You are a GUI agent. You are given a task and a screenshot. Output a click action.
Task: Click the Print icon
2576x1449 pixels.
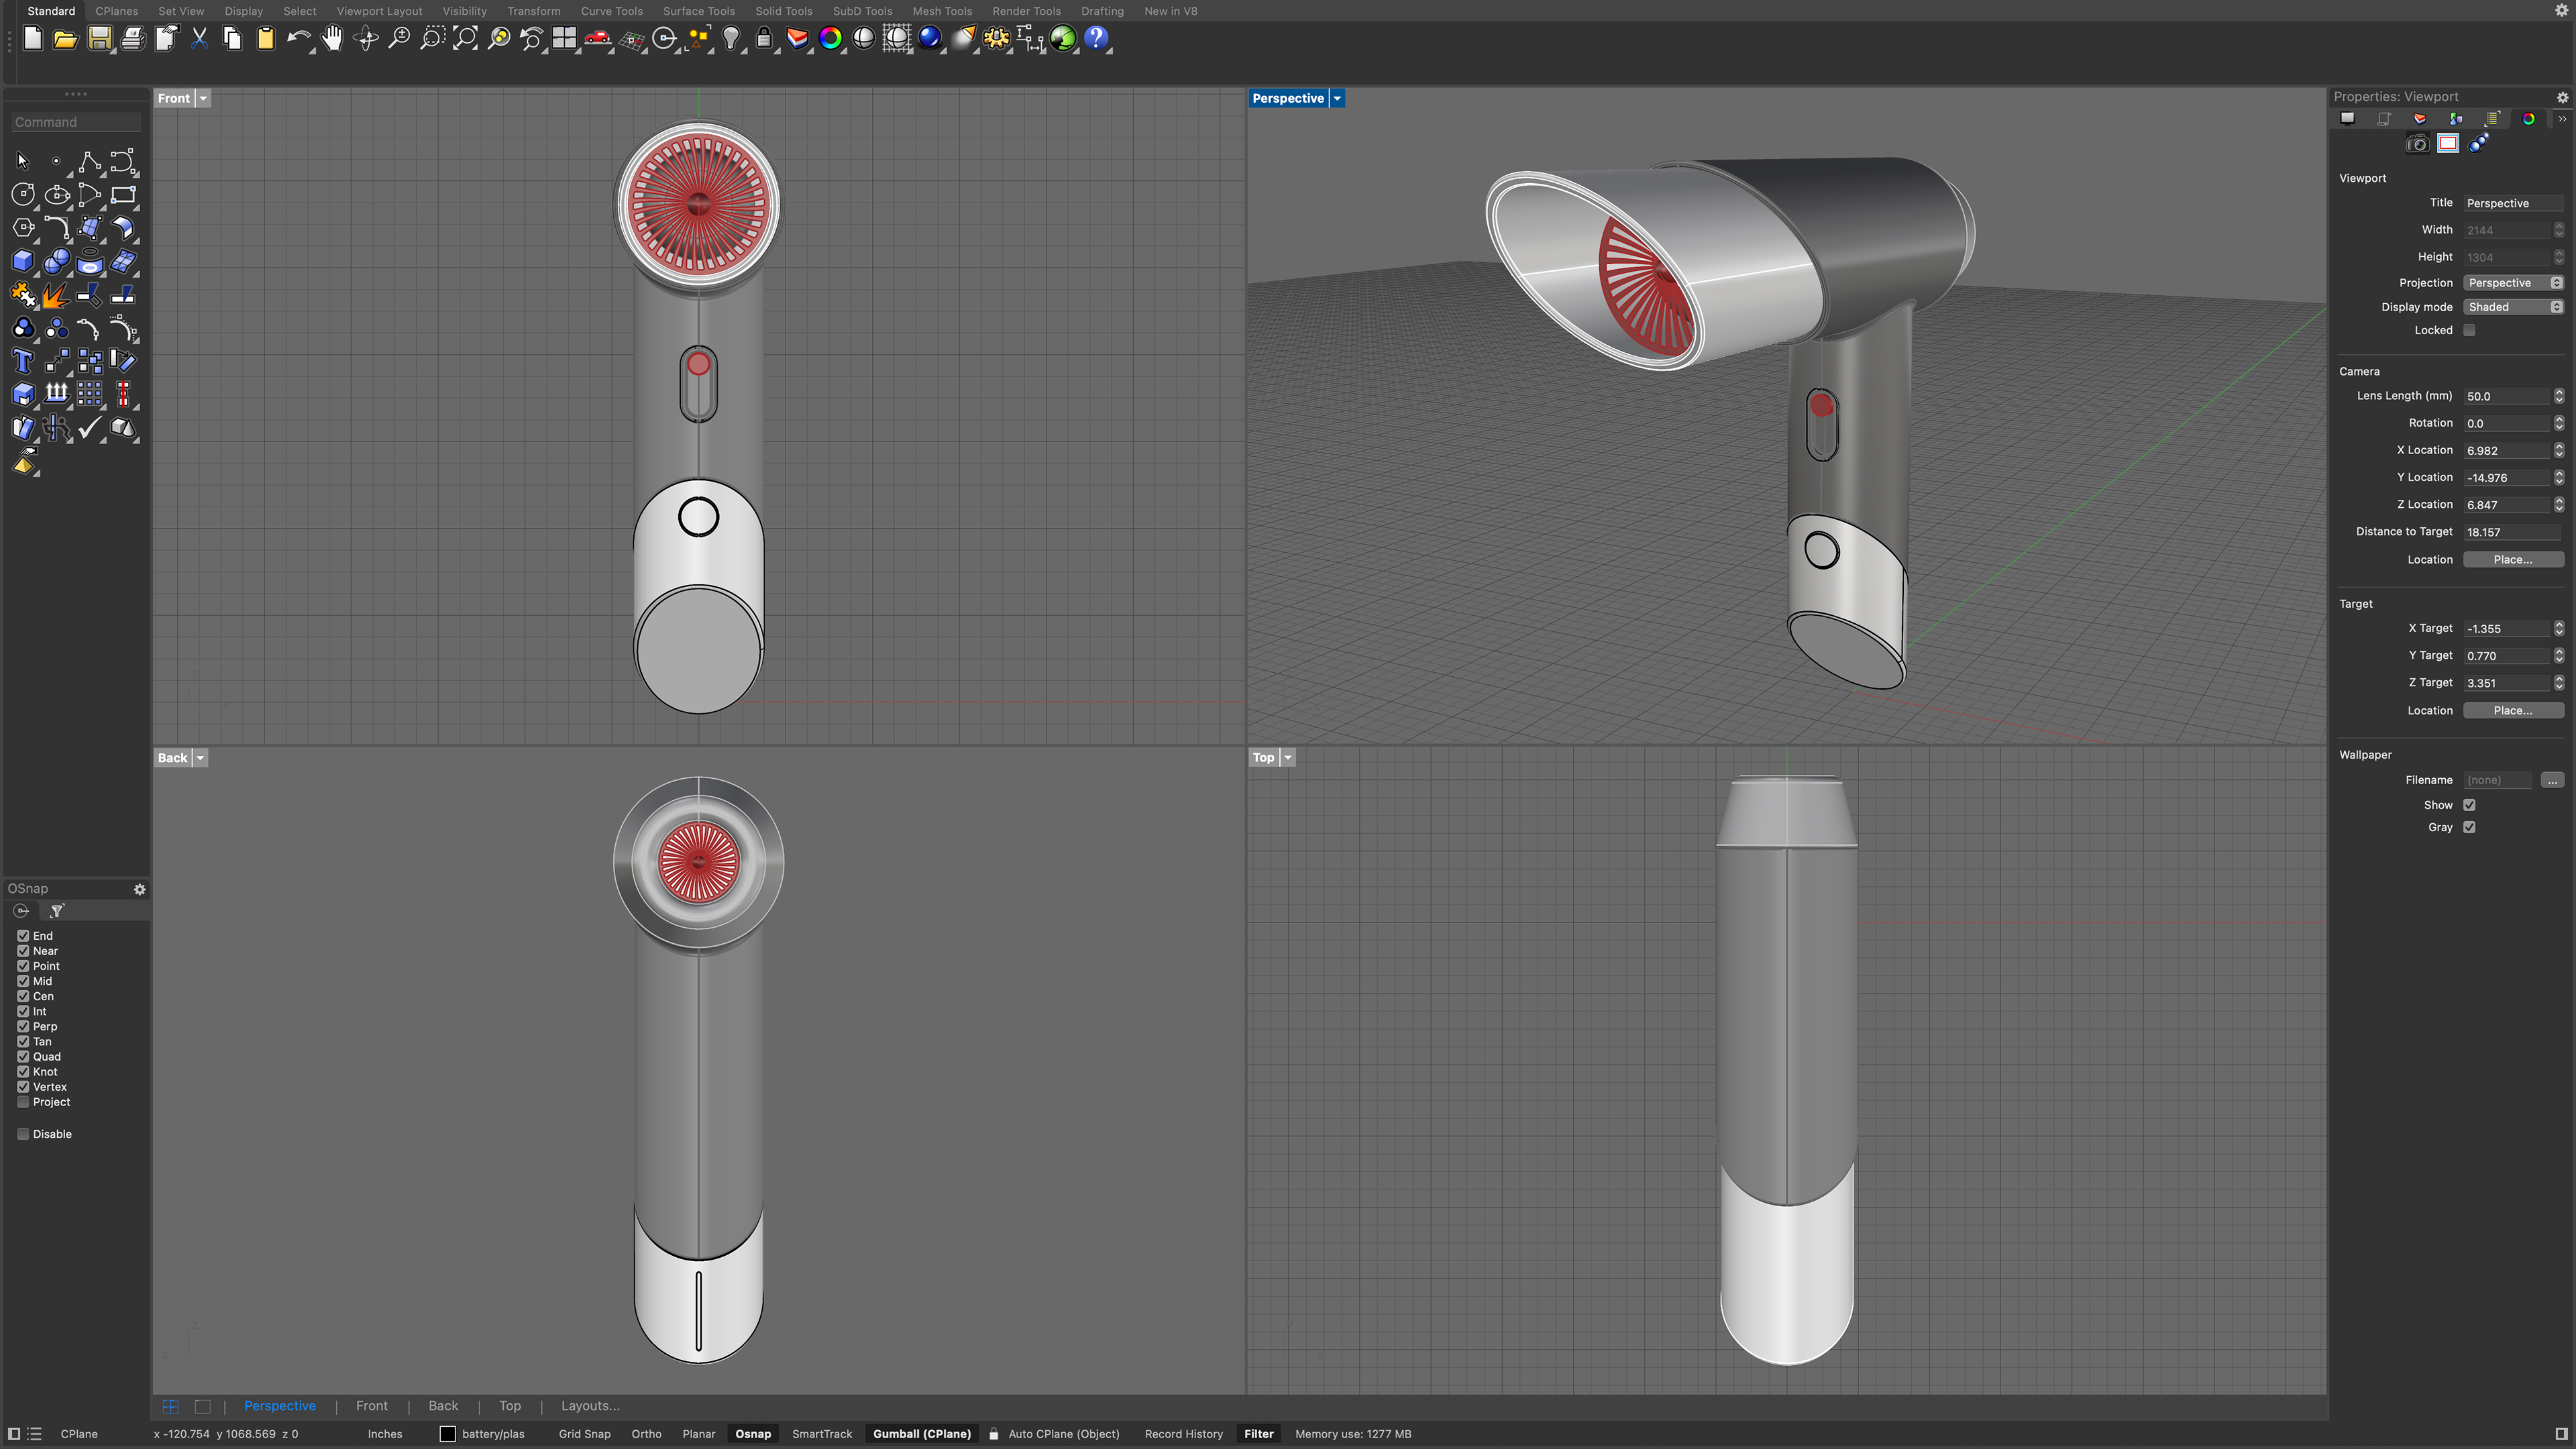132,39
